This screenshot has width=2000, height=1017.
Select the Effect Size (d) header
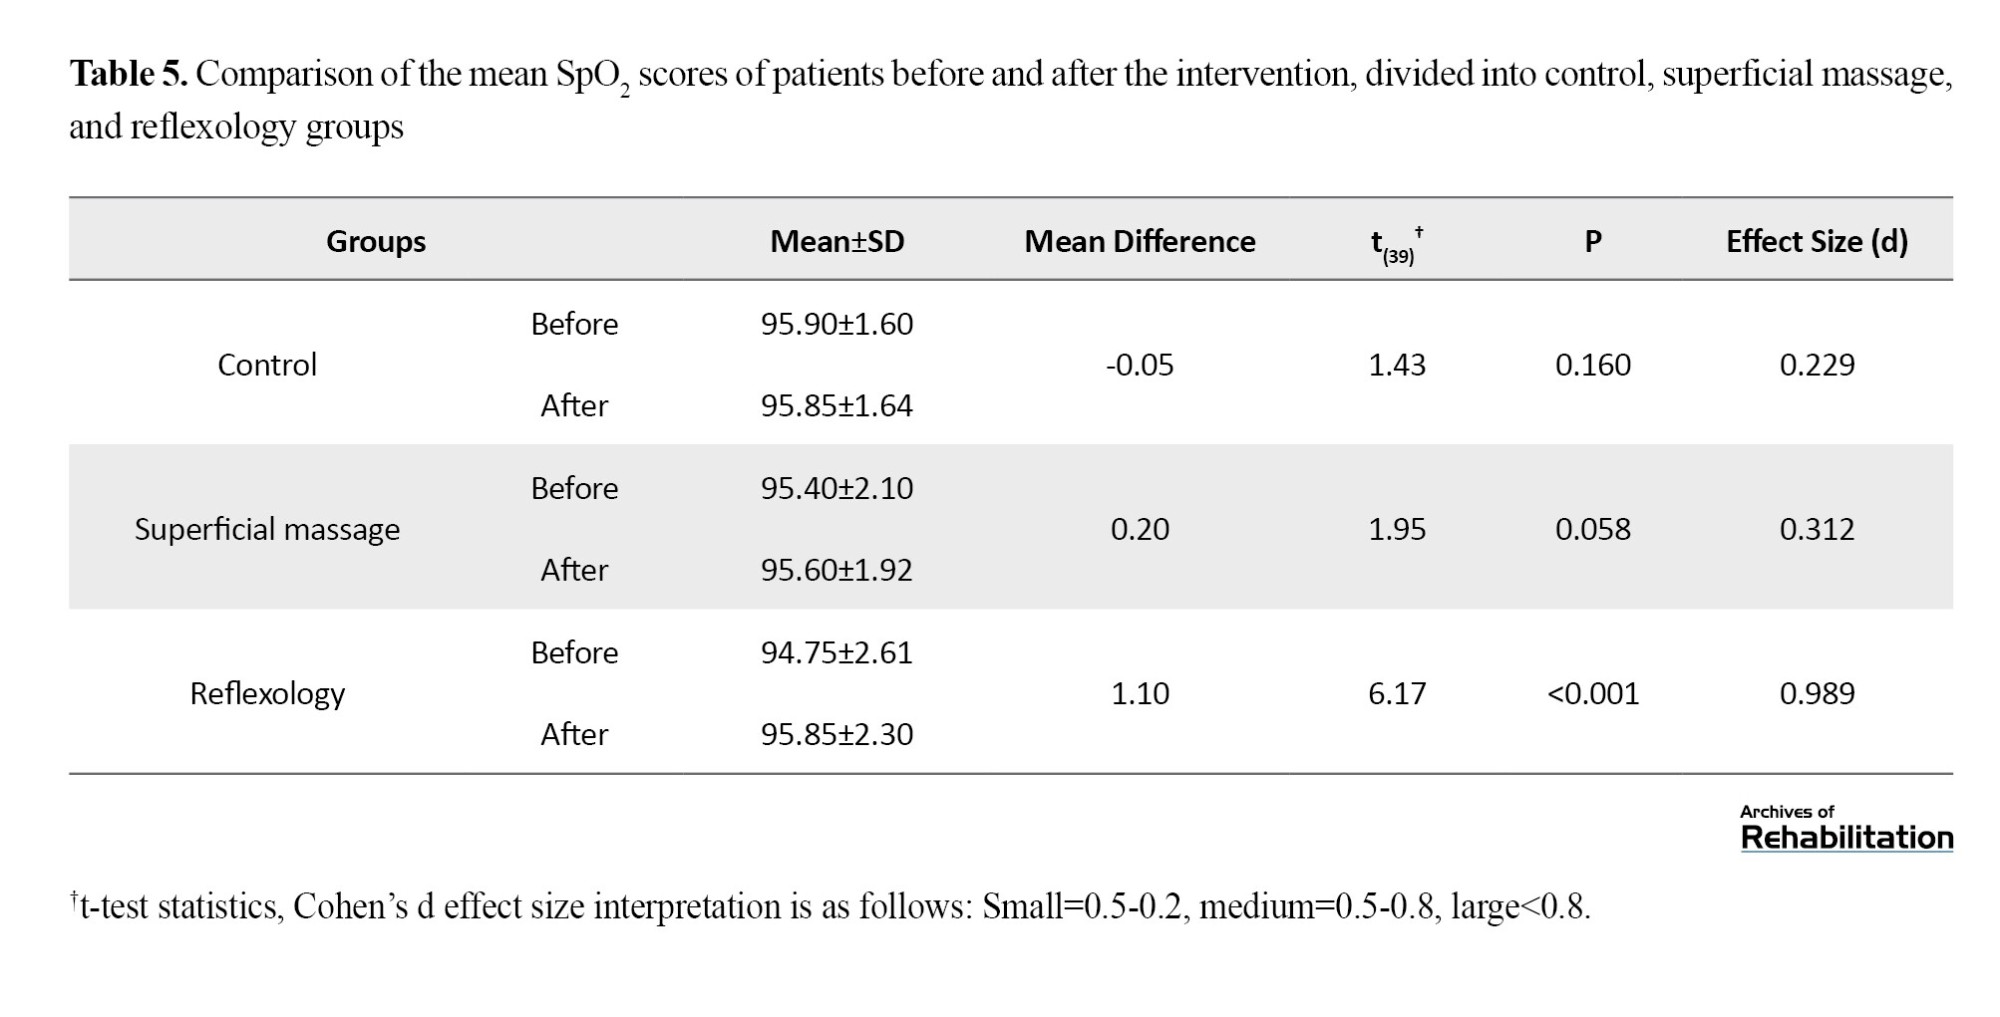[1816, 241]
